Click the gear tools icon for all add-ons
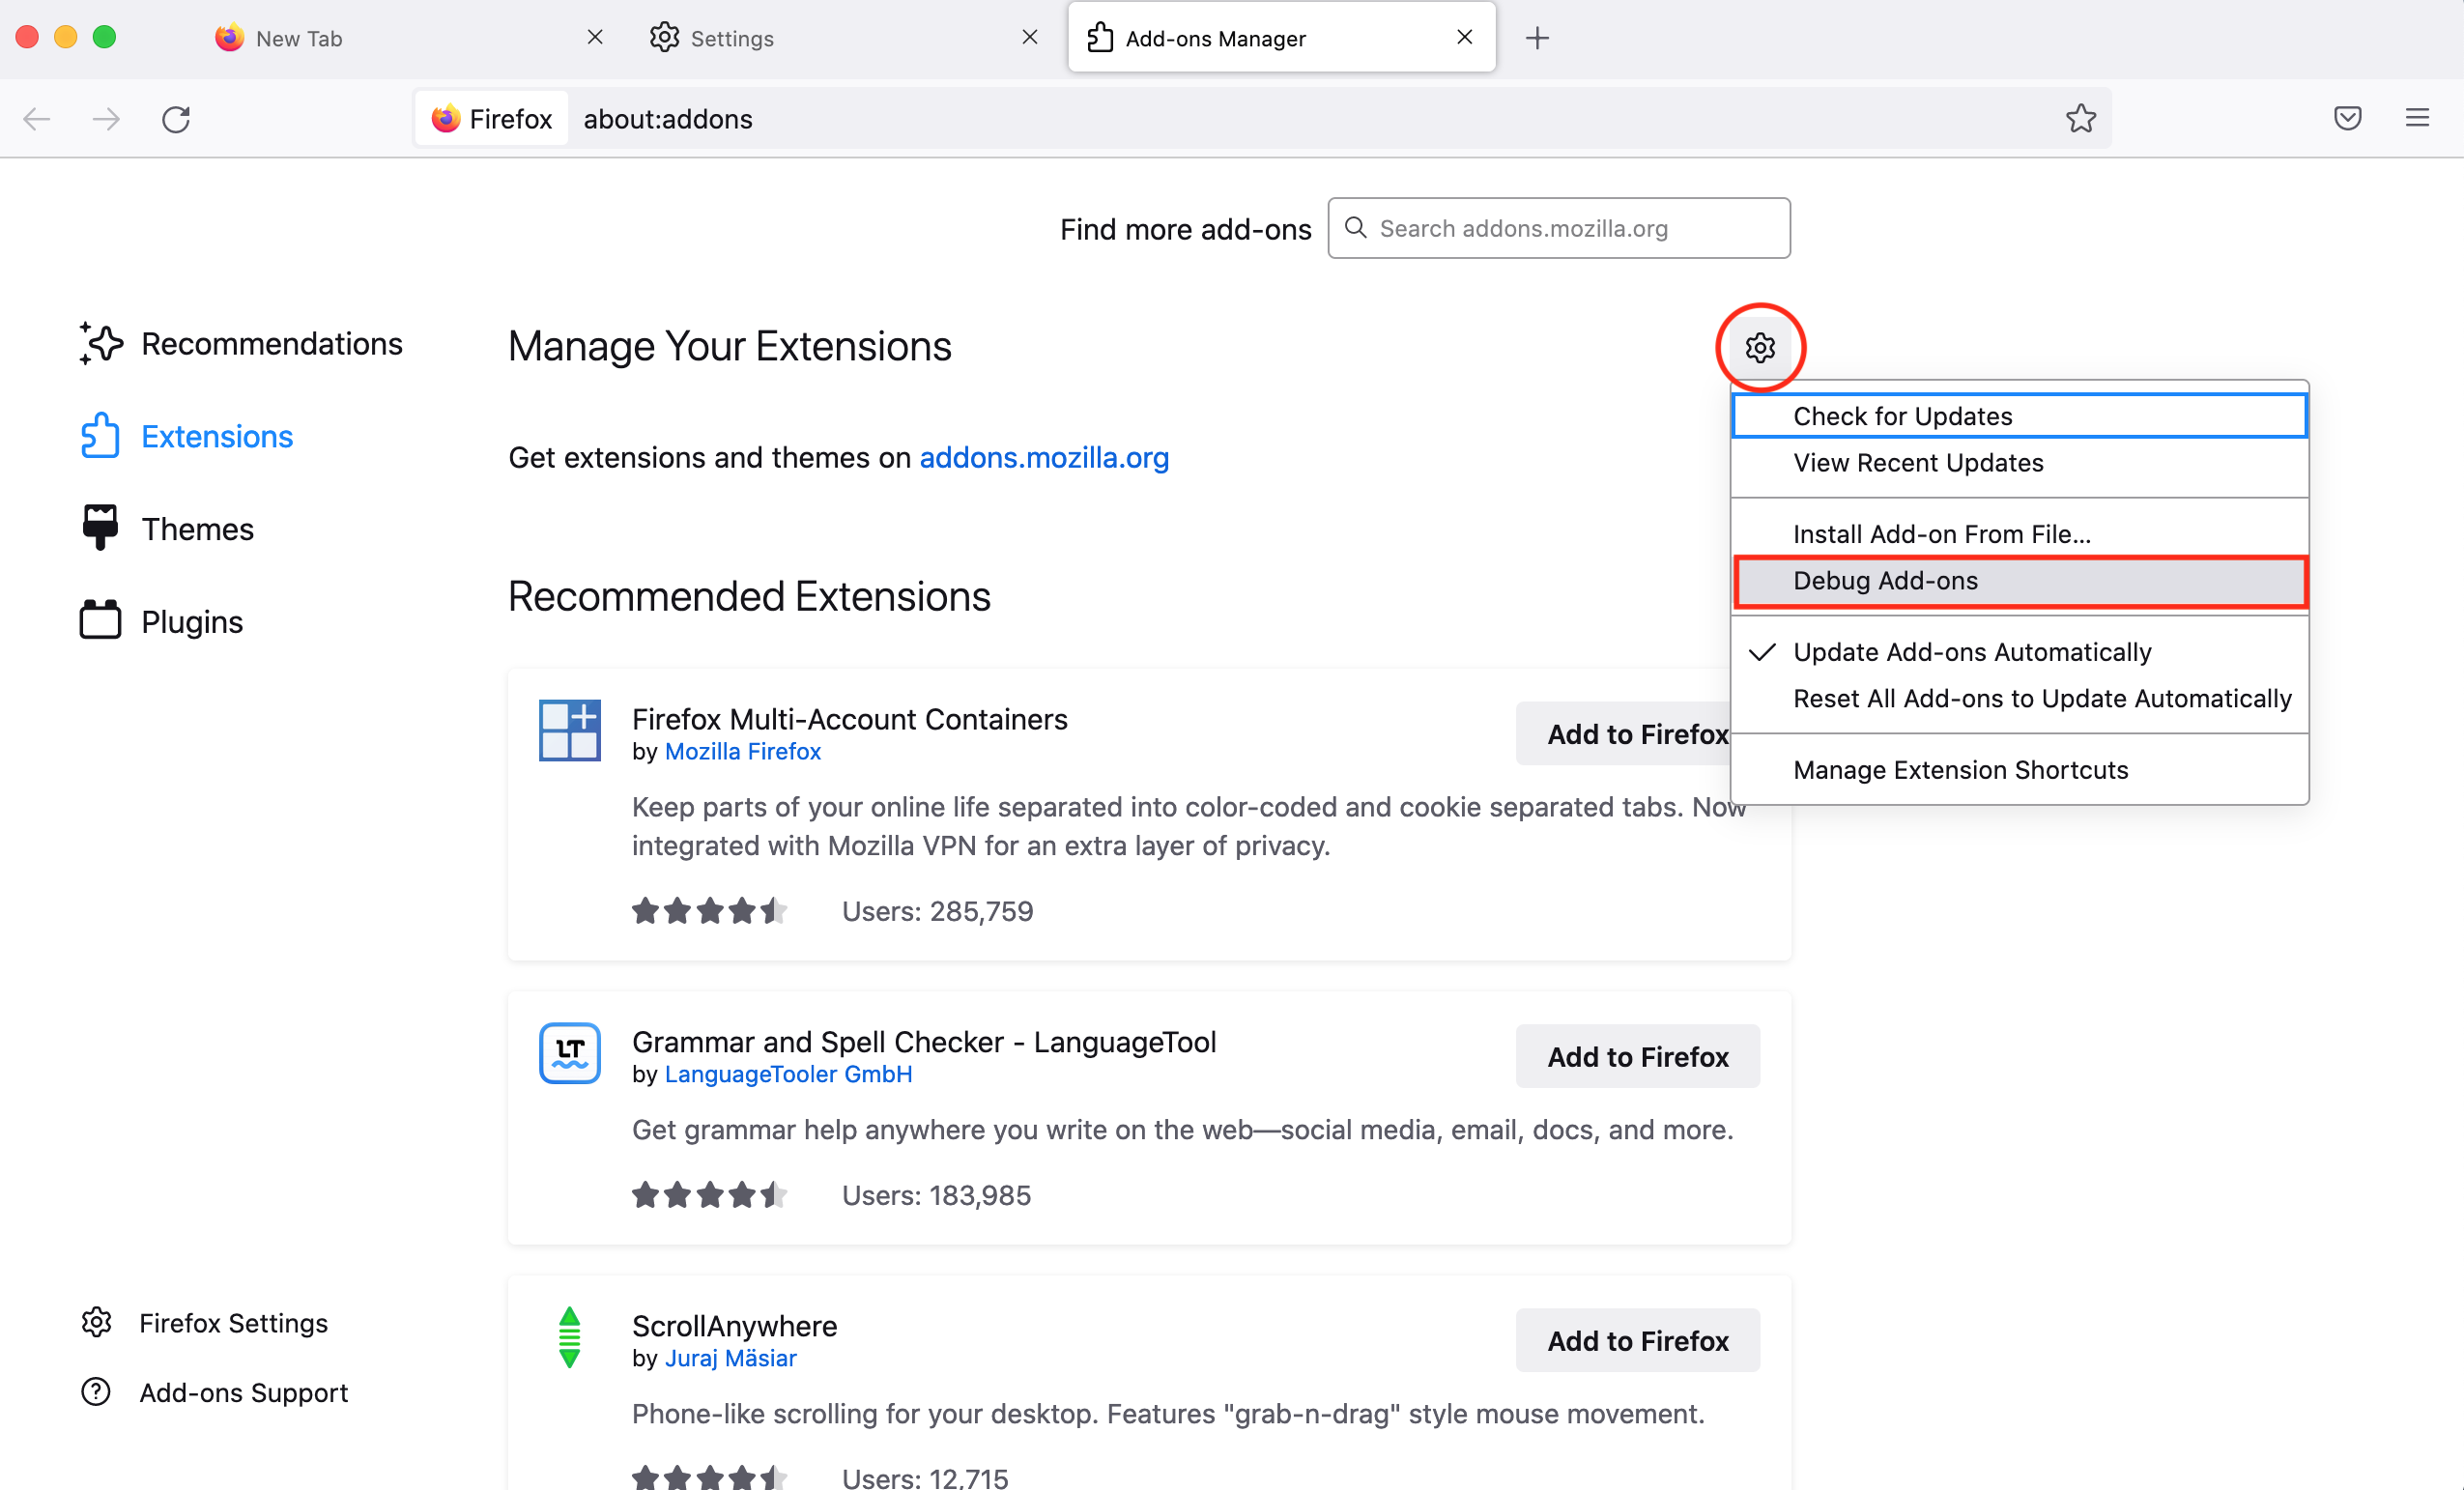Screen dimensions: 2464x1490 coord(1760,347)
